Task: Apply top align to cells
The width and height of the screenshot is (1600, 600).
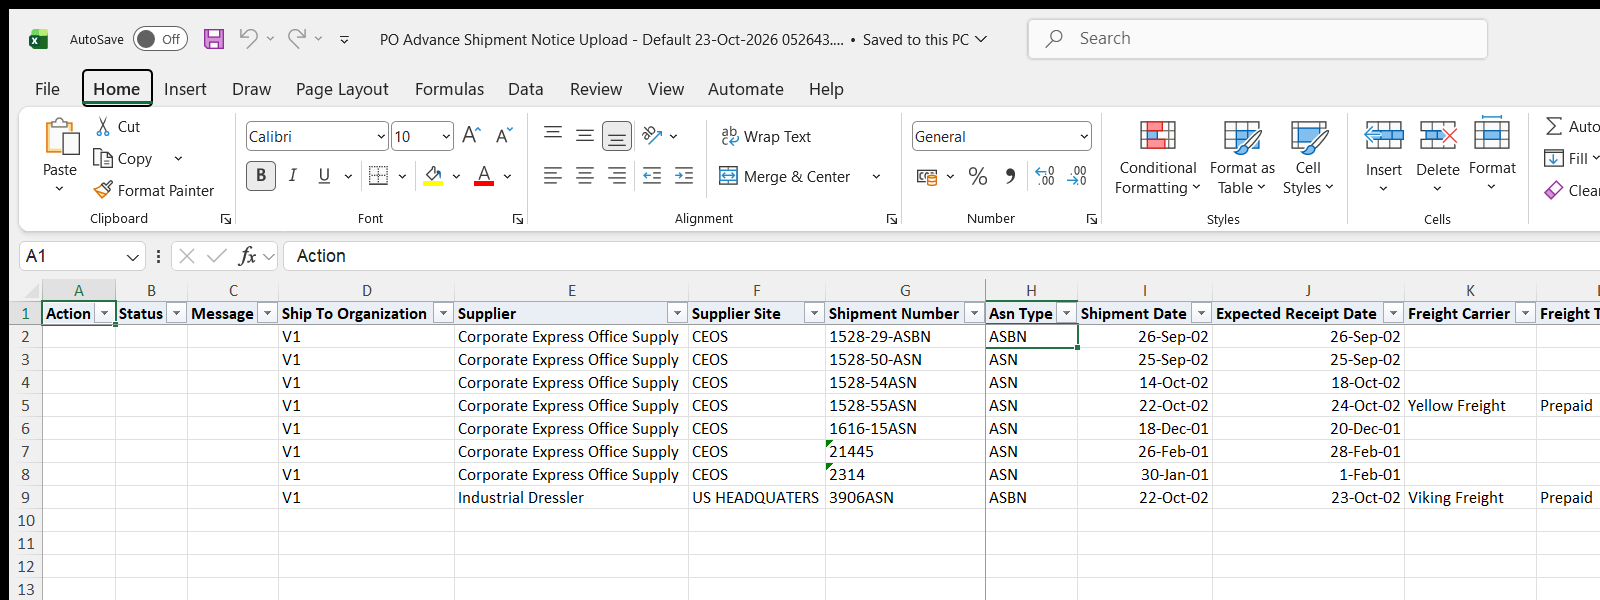Action: click(553, 135)
